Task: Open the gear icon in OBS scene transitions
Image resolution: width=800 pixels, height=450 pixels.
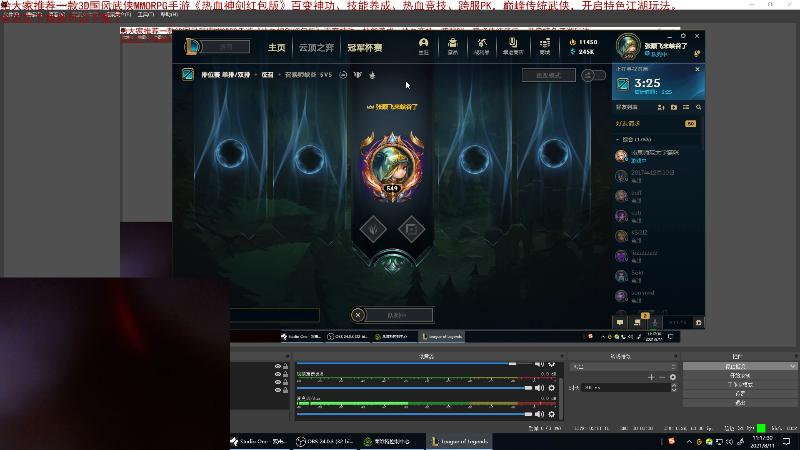Action: click(x=673, y=377)
